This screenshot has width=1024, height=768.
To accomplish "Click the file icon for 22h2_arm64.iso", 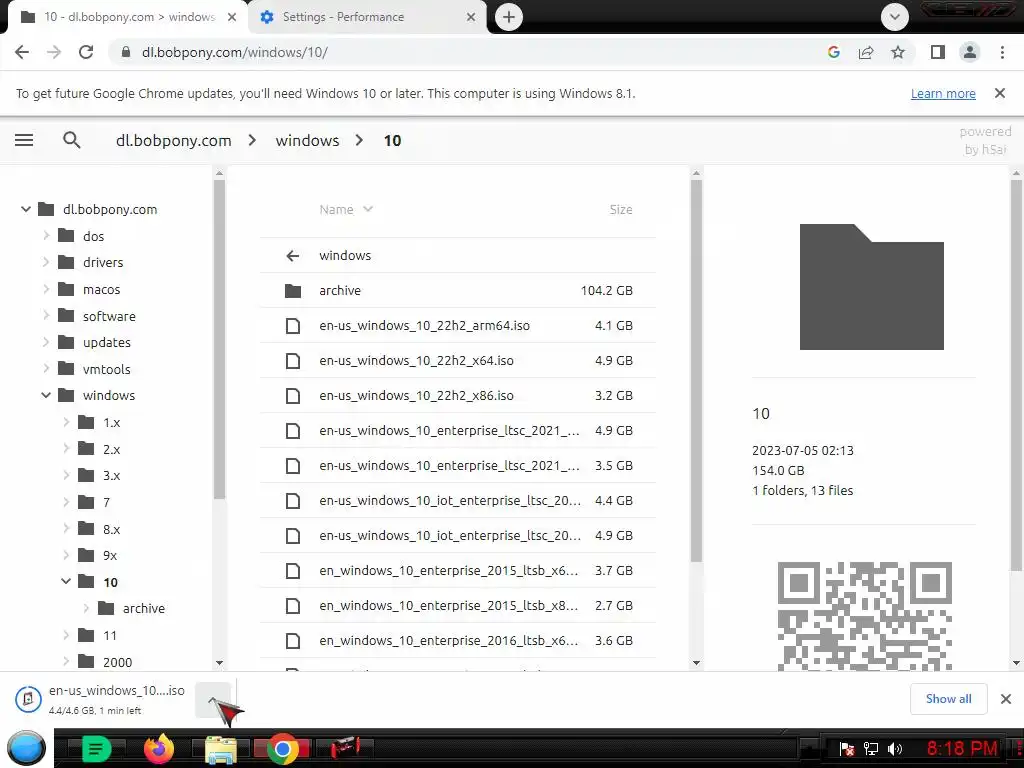I will tap(293, 325).
